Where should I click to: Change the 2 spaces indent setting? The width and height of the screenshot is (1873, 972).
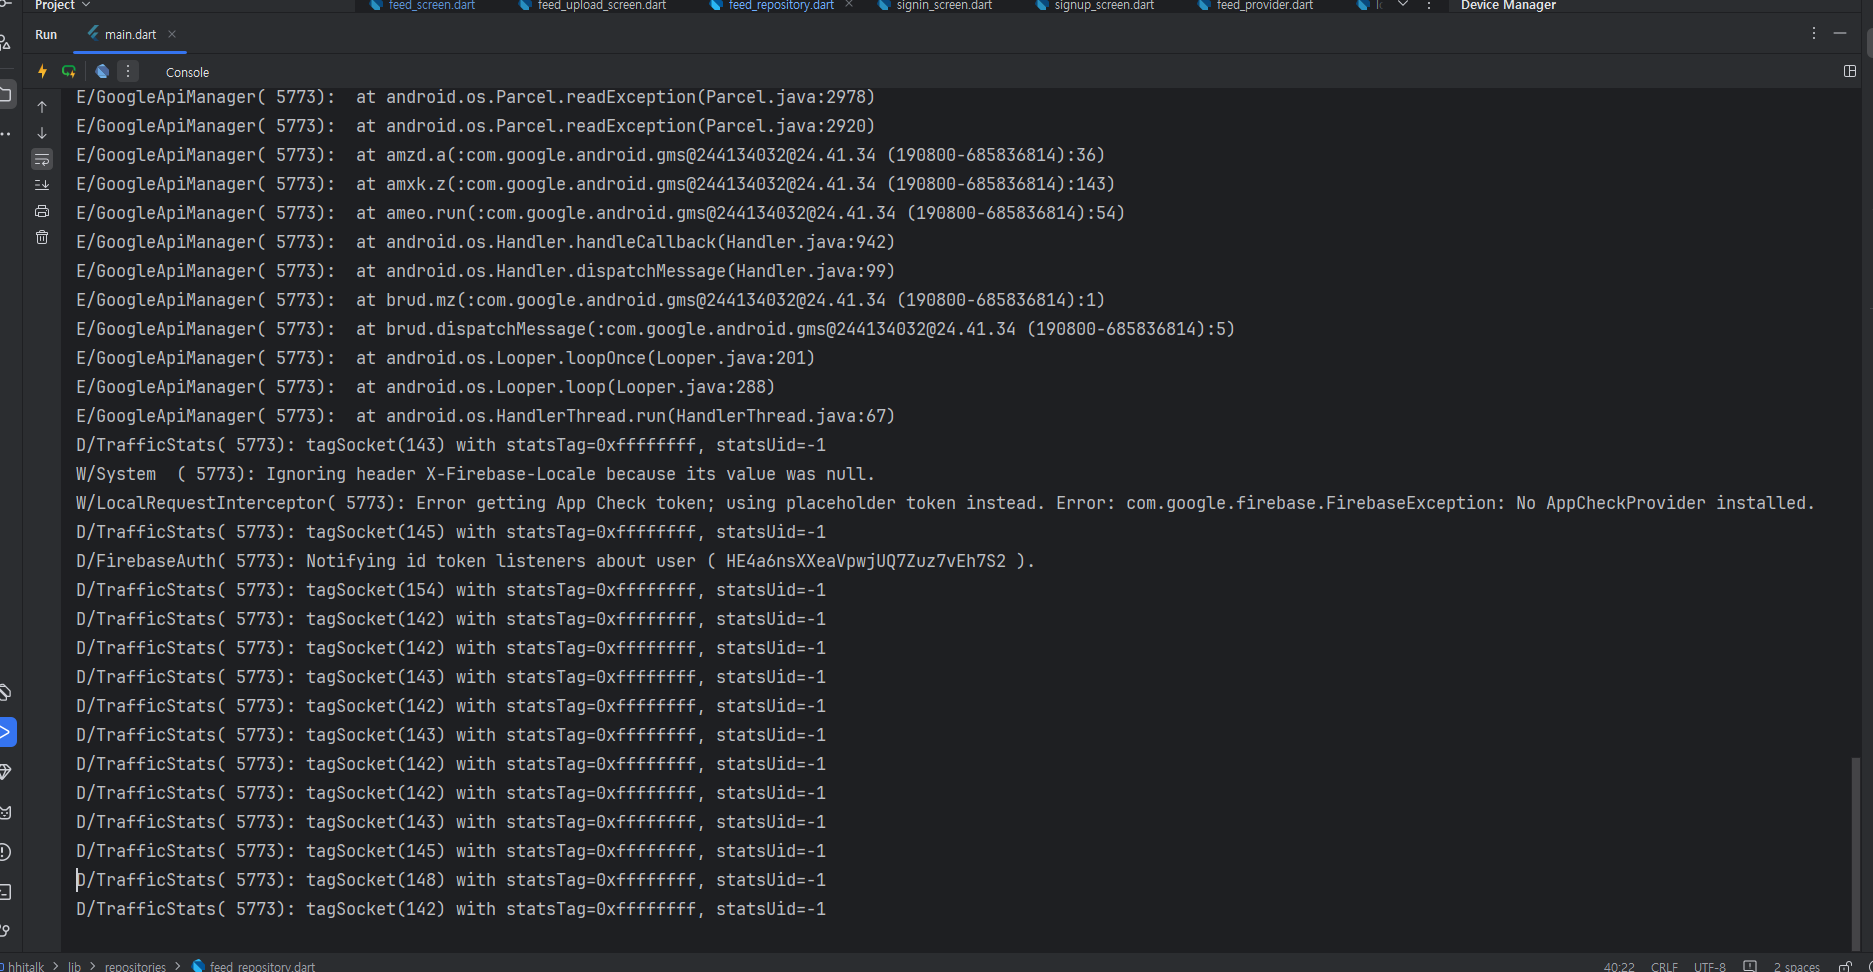click(x=1797, y=966)
